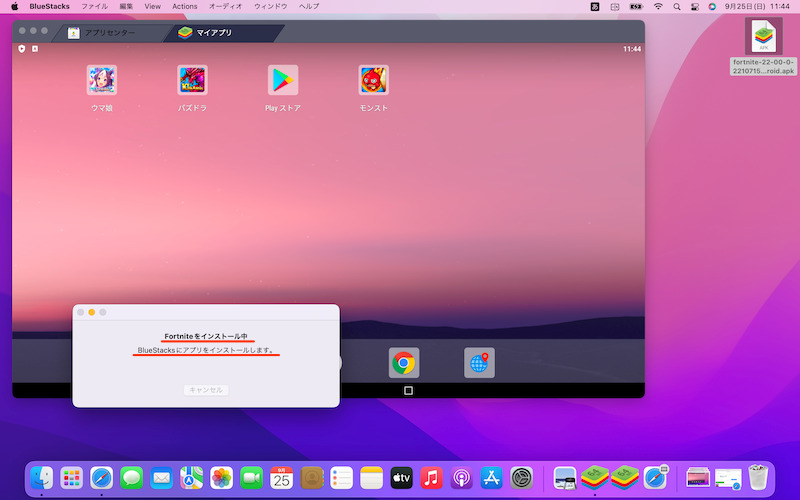Open the ファイル menu
This screenshot has height=500, width=800.
(94, 6)
